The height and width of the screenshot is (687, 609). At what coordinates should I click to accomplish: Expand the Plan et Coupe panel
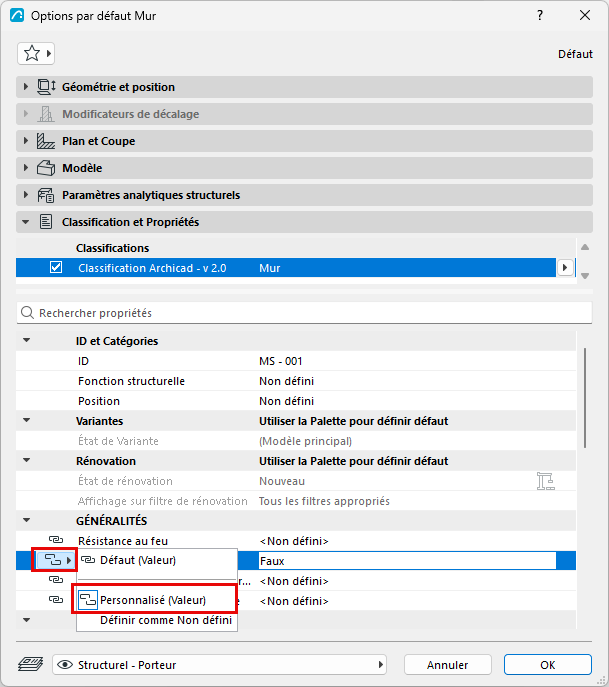[x=25, y=141]
